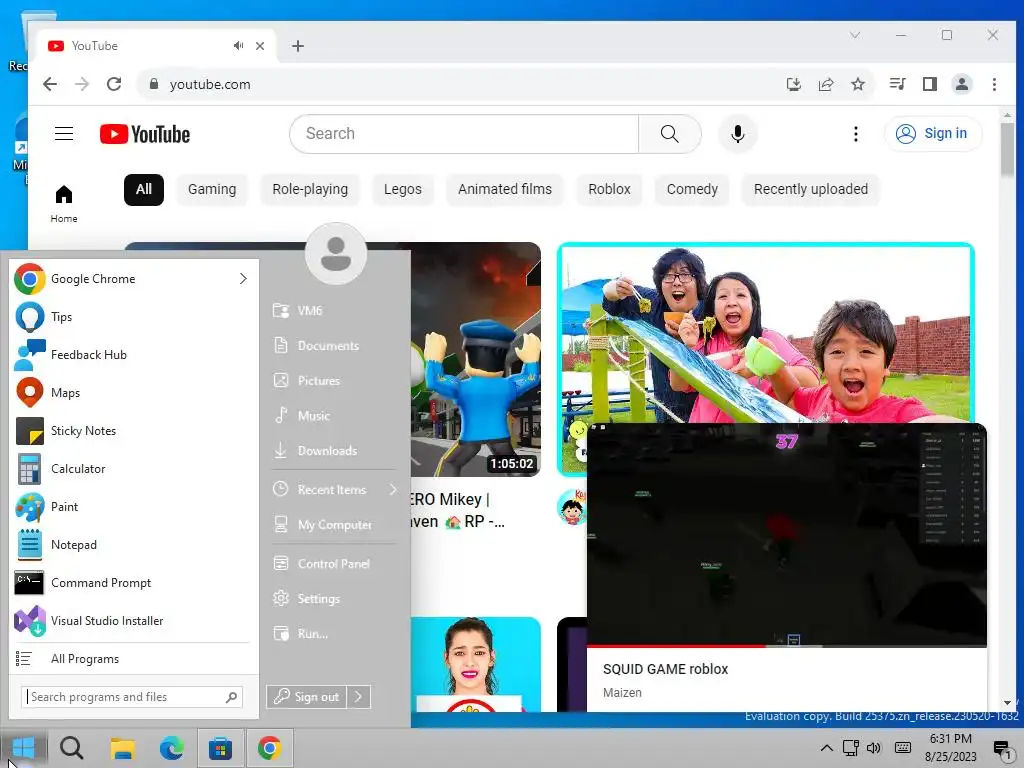
Task: Reload the YouTube page
Action: 114,84
